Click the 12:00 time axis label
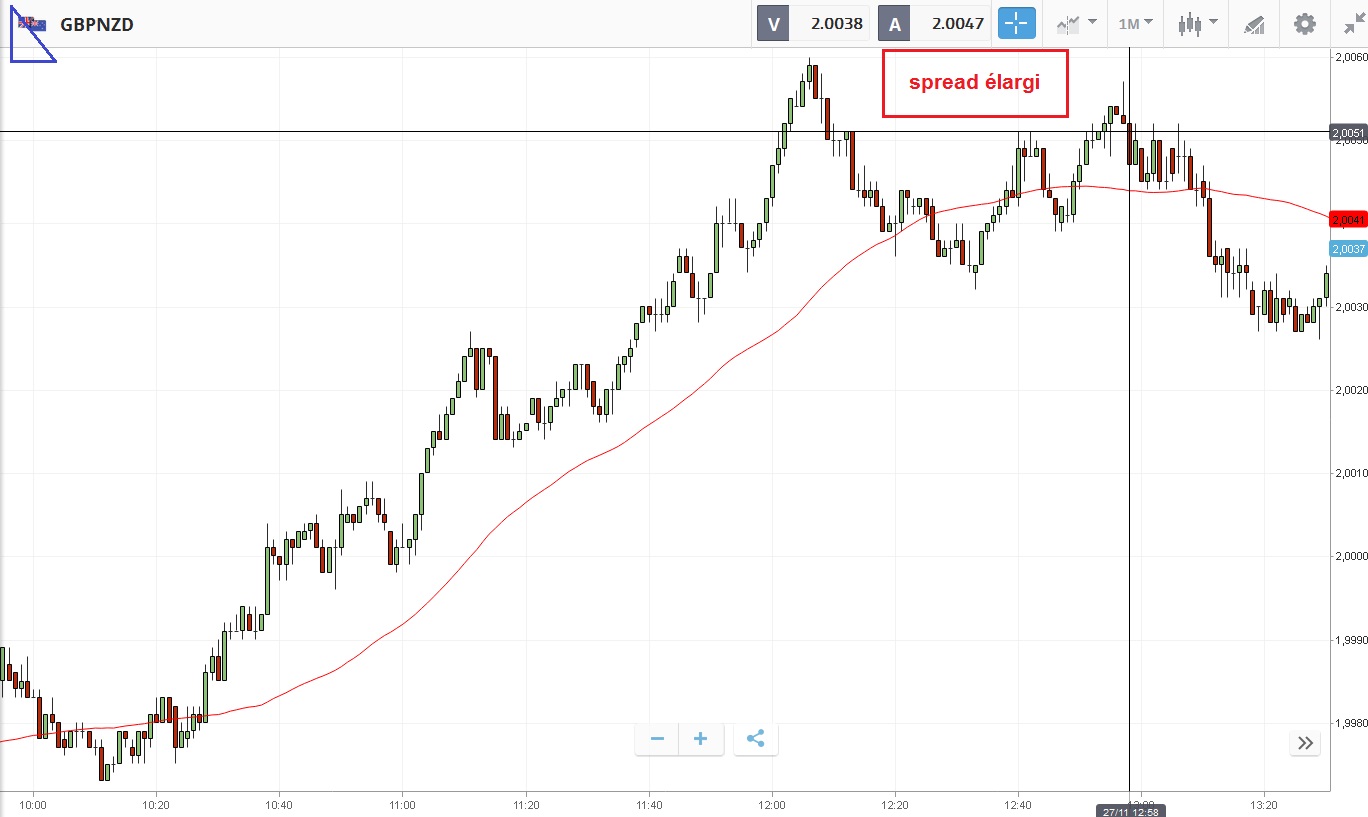This screenshot has width=1368, height=817. pos(772,804)
